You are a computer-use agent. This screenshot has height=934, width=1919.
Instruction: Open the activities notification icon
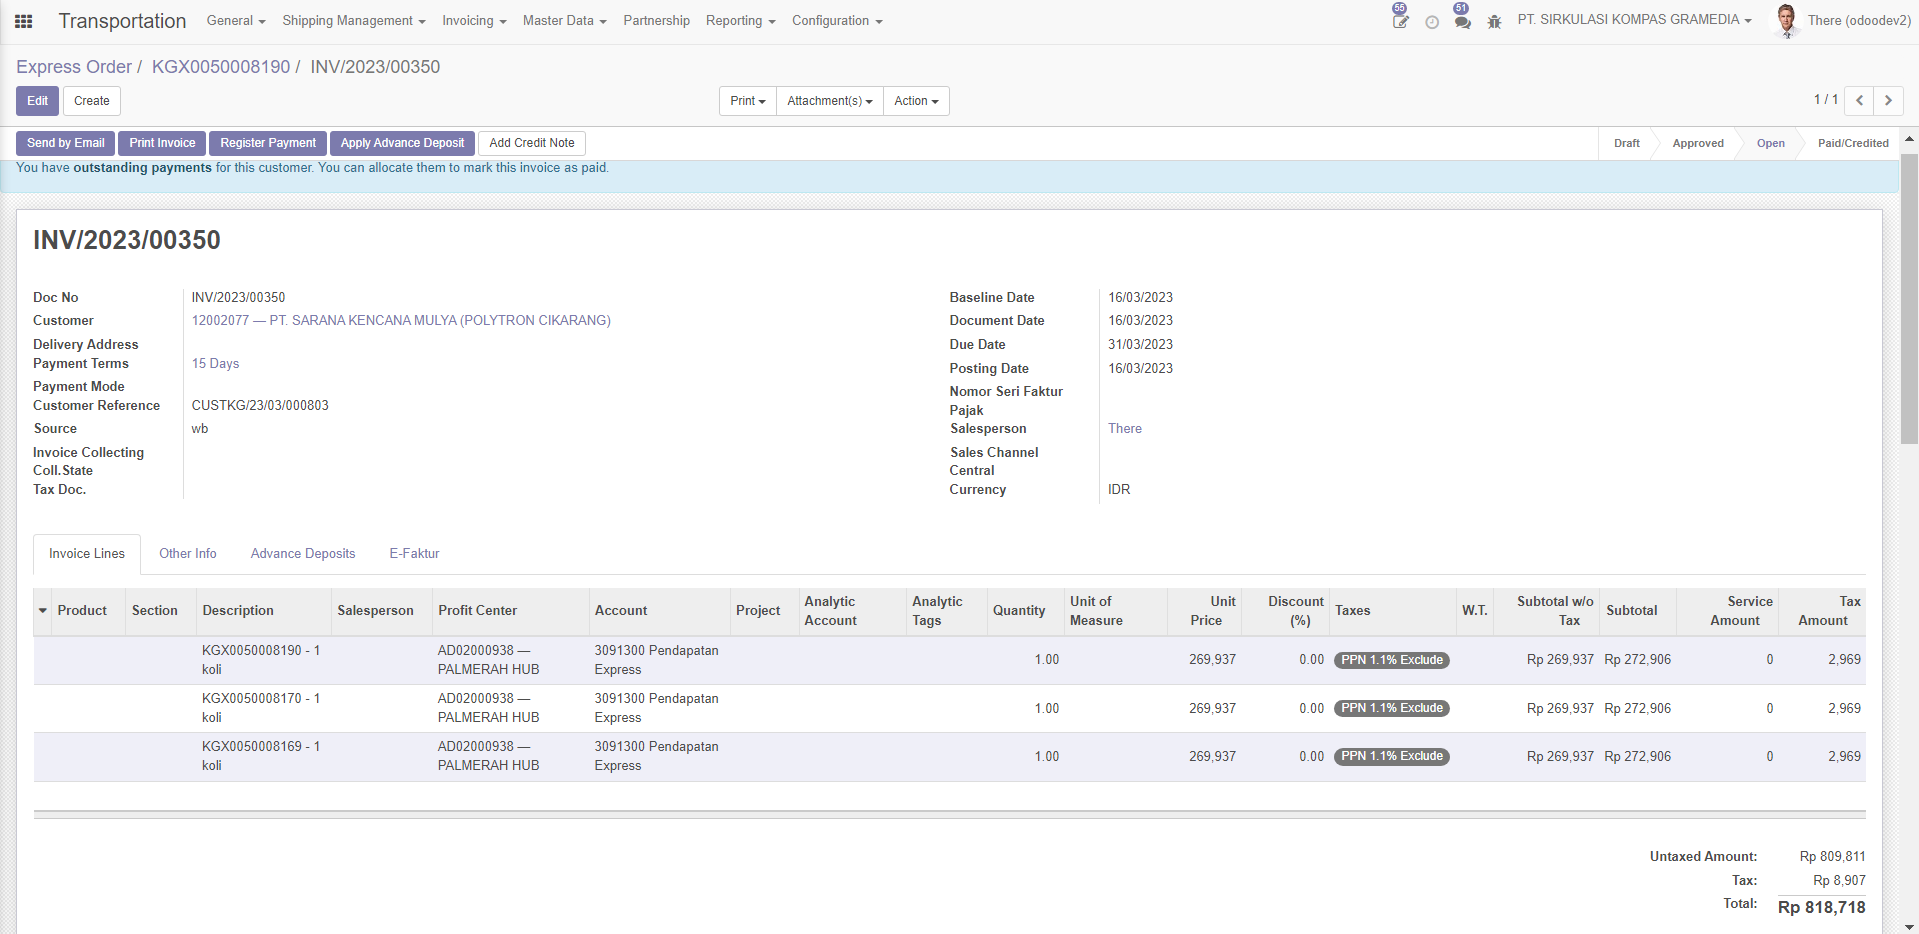1400,20
